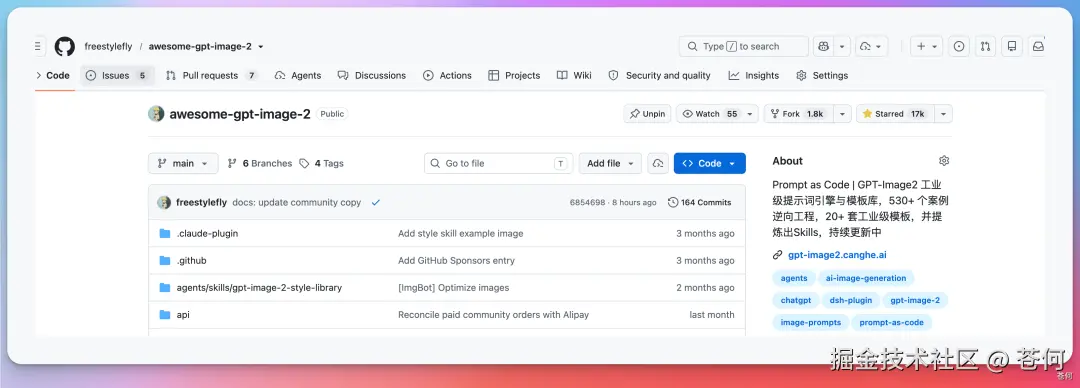Select the chatgpt topic tag
This screenshot has height=388, width=1080.
(796, 300)
